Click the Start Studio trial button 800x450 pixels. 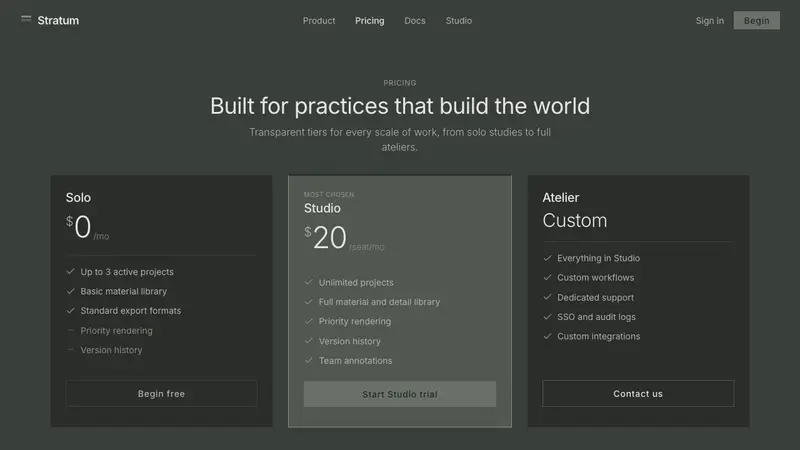399,394
